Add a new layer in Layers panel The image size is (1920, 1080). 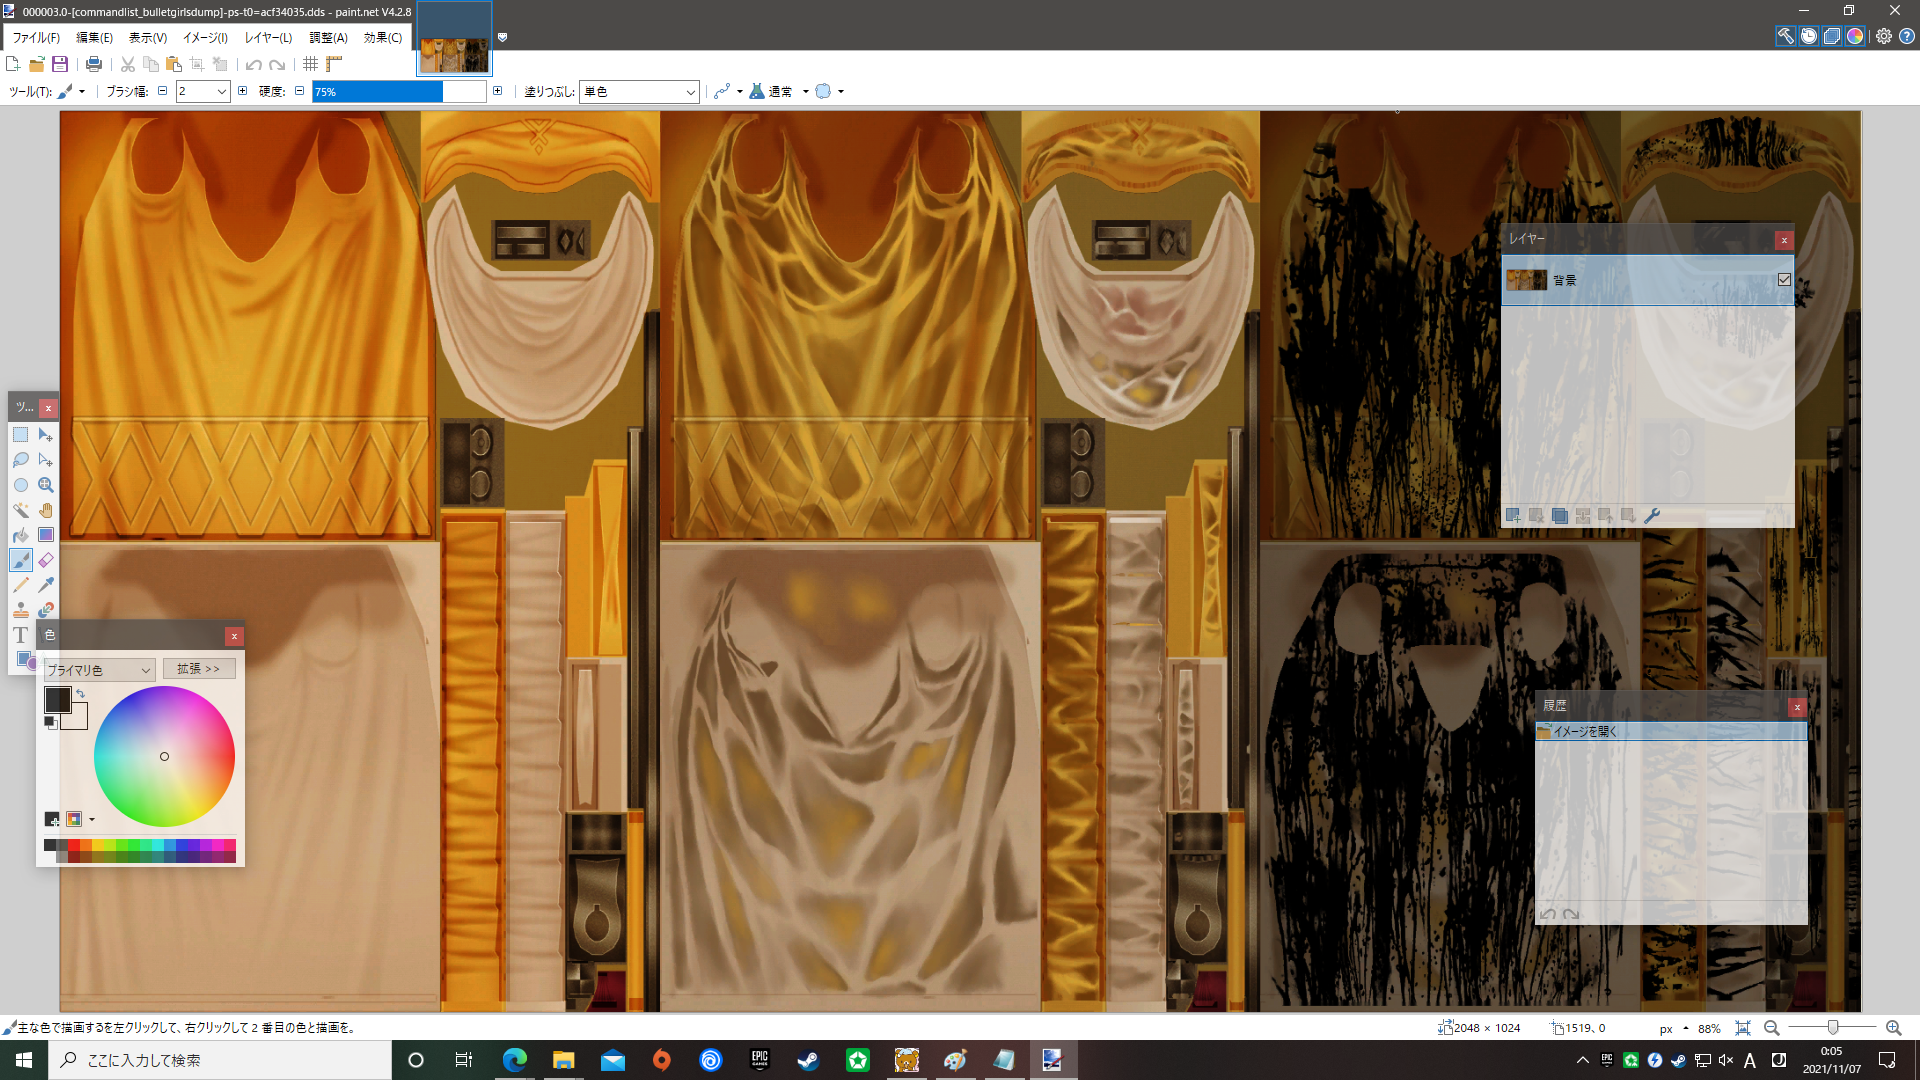(x=1513, y=516)
